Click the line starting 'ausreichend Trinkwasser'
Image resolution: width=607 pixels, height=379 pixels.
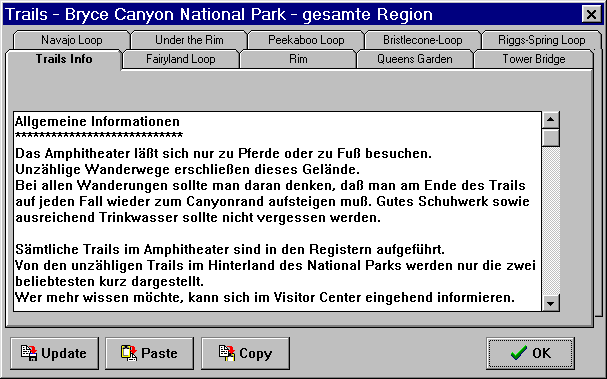tap(198, 218)
